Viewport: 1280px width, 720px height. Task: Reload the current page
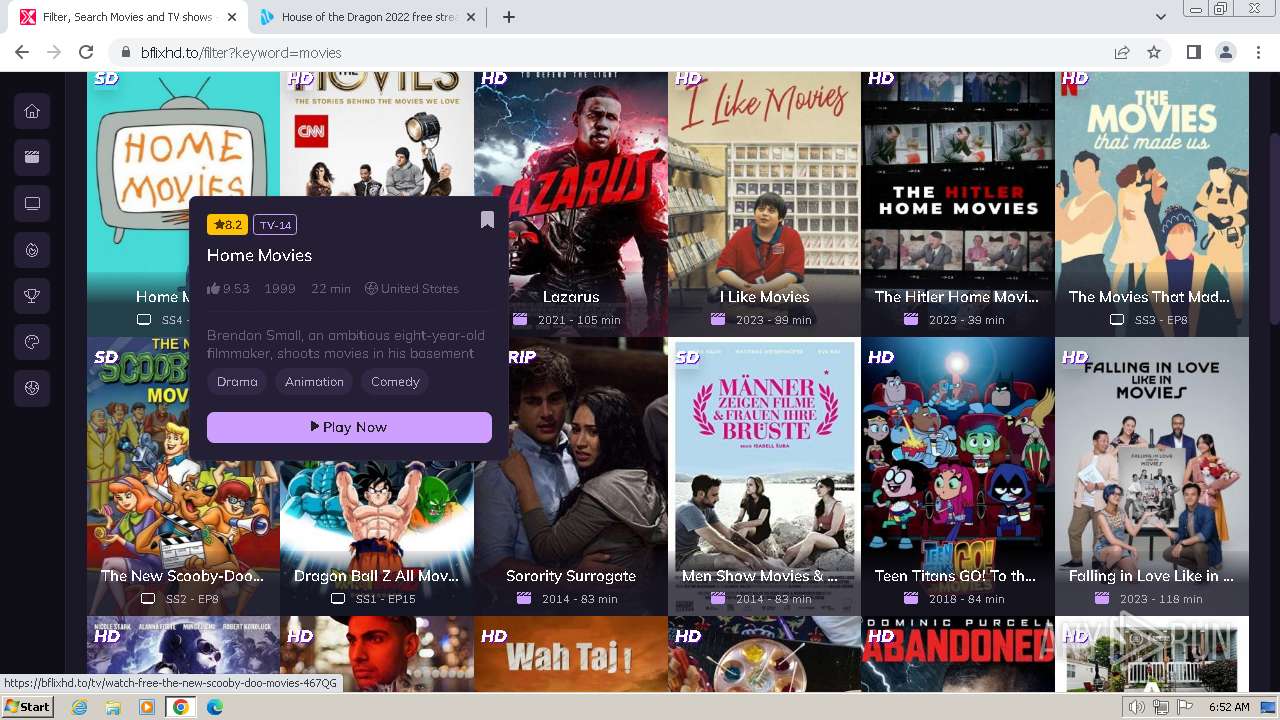tap(86, 52)
